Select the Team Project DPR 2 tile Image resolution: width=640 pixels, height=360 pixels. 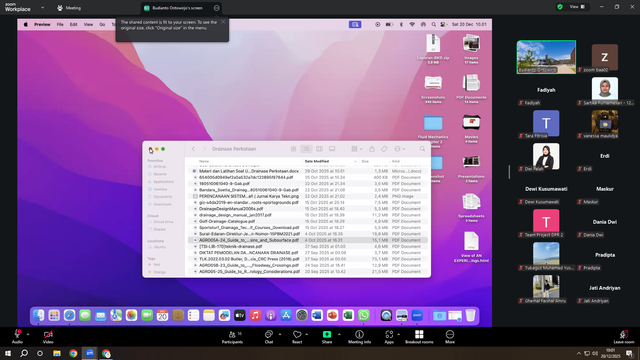546,222
